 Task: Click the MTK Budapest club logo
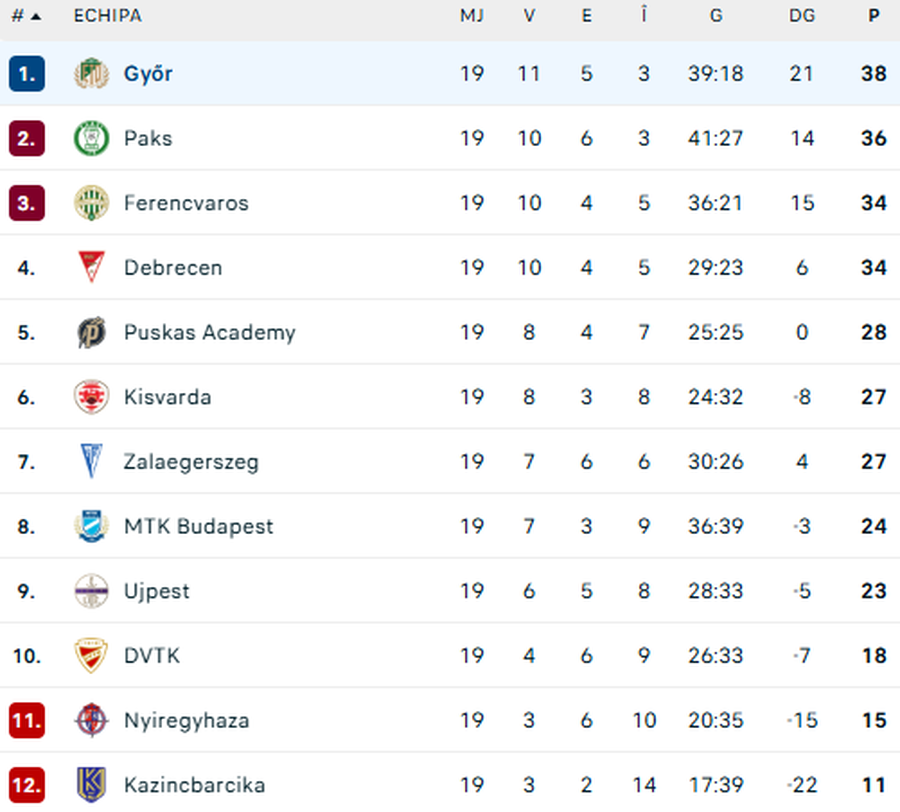point(92,526)
